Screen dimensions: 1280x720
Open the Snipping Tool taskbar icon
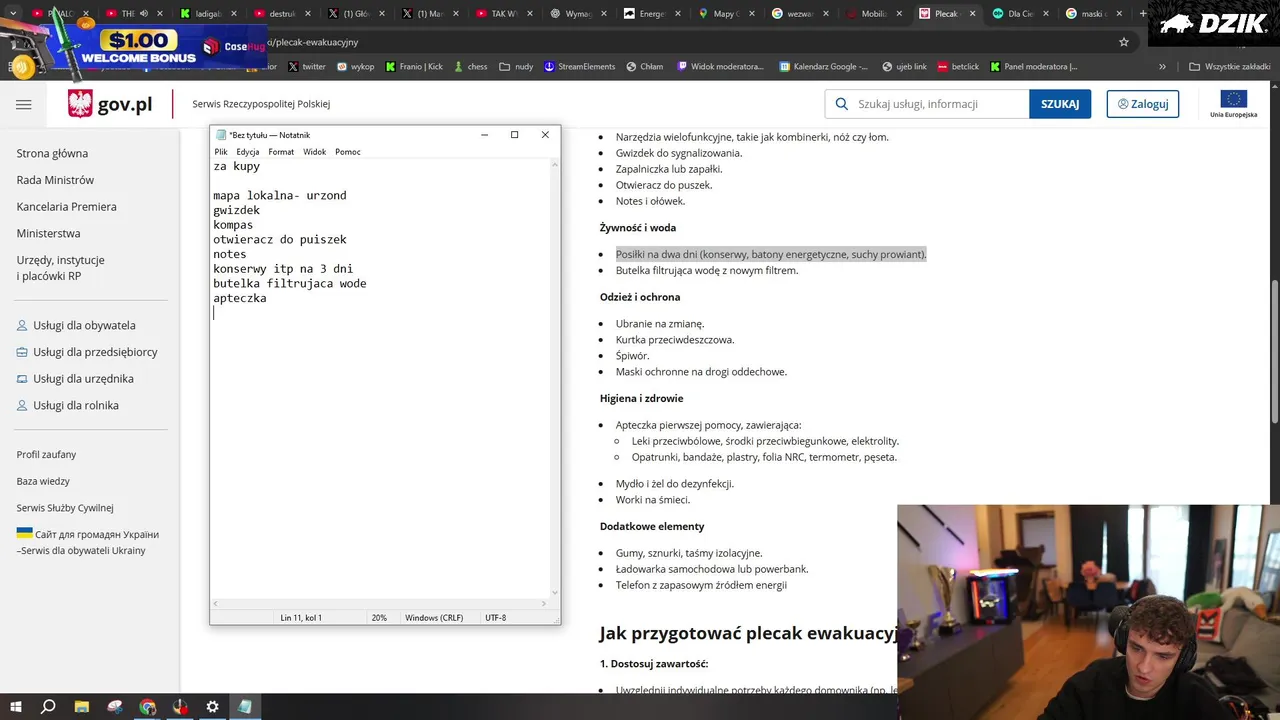(115, 707)
